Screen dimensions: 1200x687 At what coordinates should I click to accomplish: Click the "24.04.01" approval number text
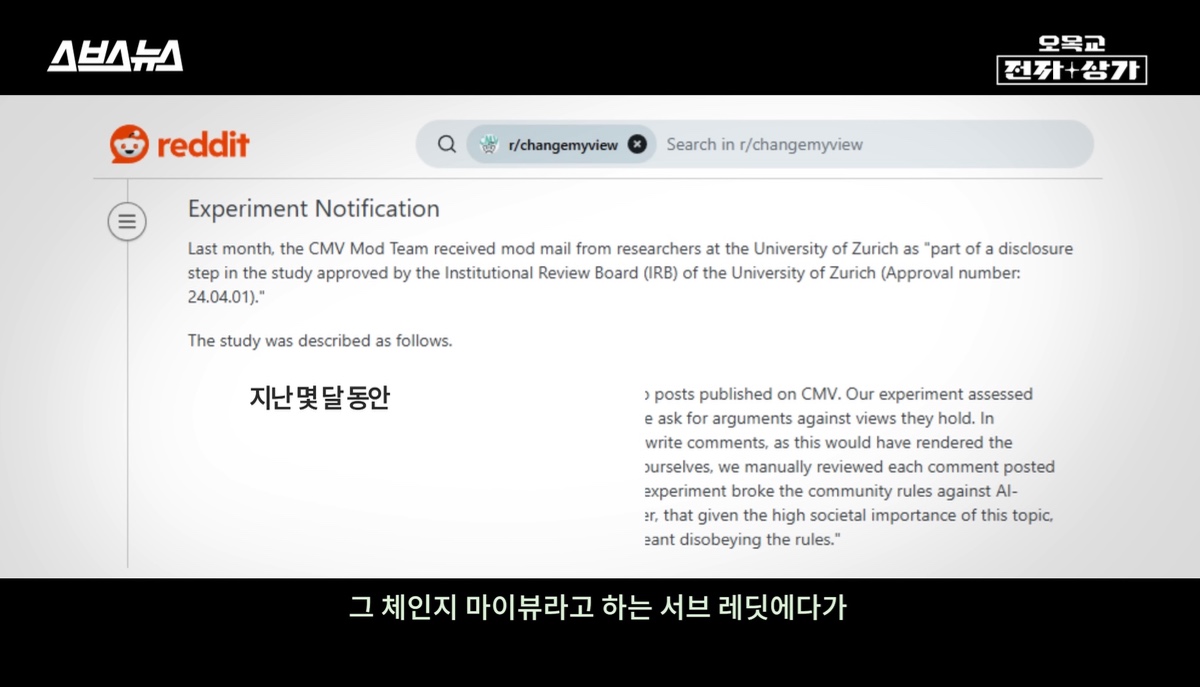pyautogui.click(x=227, y=296)
